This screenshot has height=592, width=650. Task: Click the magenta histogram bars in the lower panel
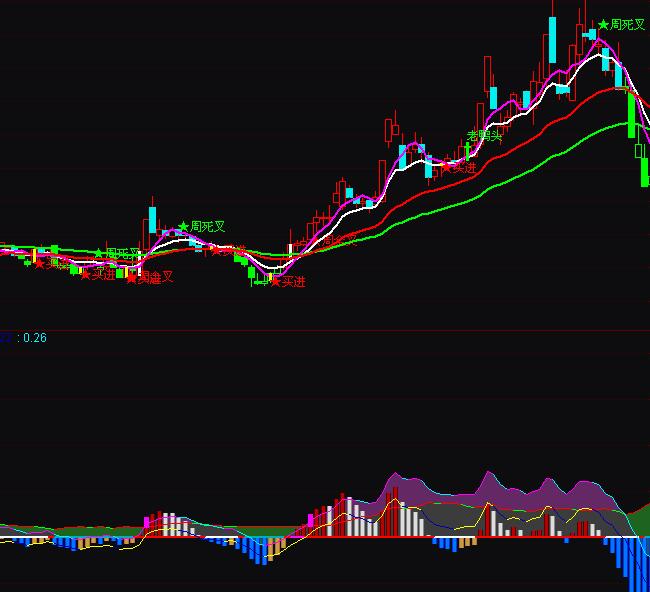[150, 522]
